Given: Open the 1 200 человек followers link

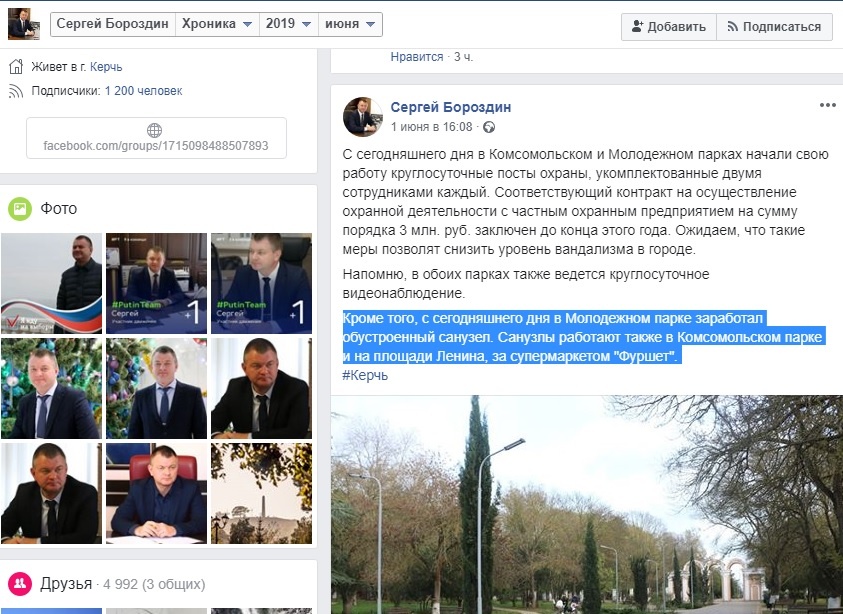Looking at the screenshot, I should coord(143,91).
